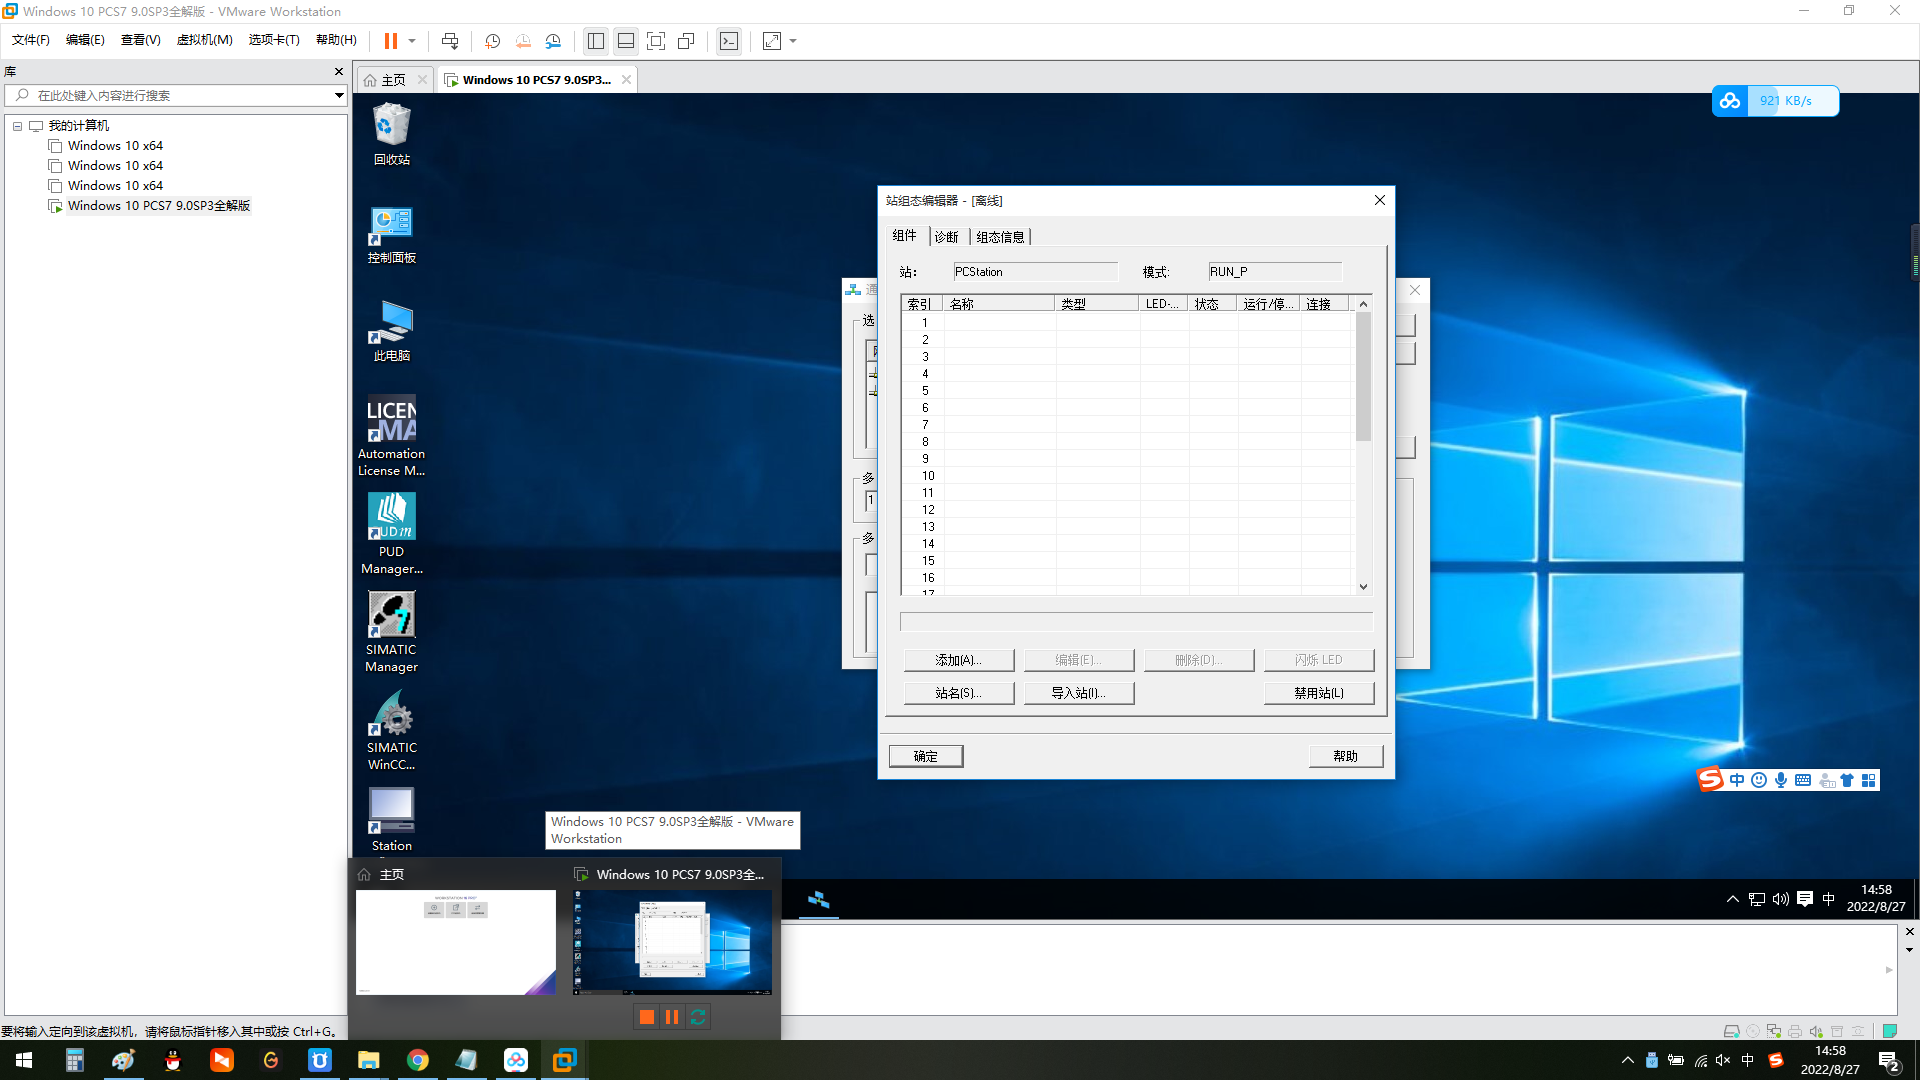
Task: Click Send Ctrl+Alt+Del toolbar icon
Action: pyautogui.click(x=450, y=41)
